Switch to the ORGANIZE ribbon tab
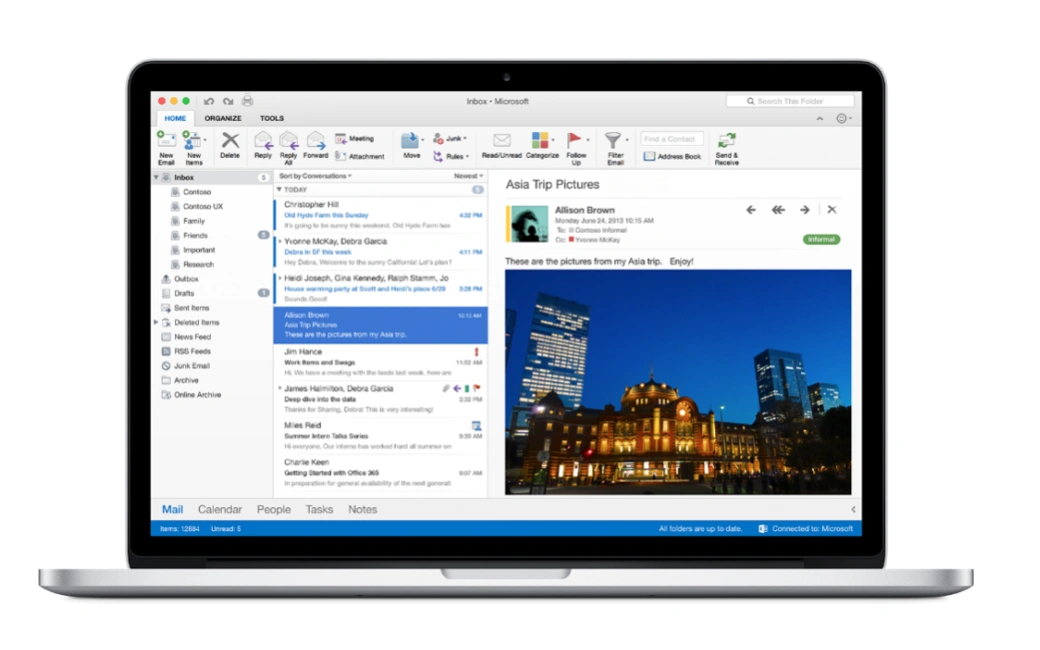The image size is (1040, 650). click(x=222, y=117)
